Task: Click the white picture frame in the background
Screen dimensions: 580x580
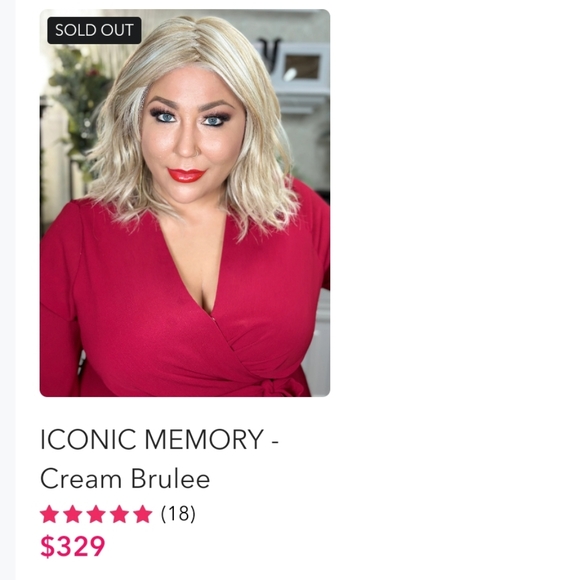Action: (303, 67)
